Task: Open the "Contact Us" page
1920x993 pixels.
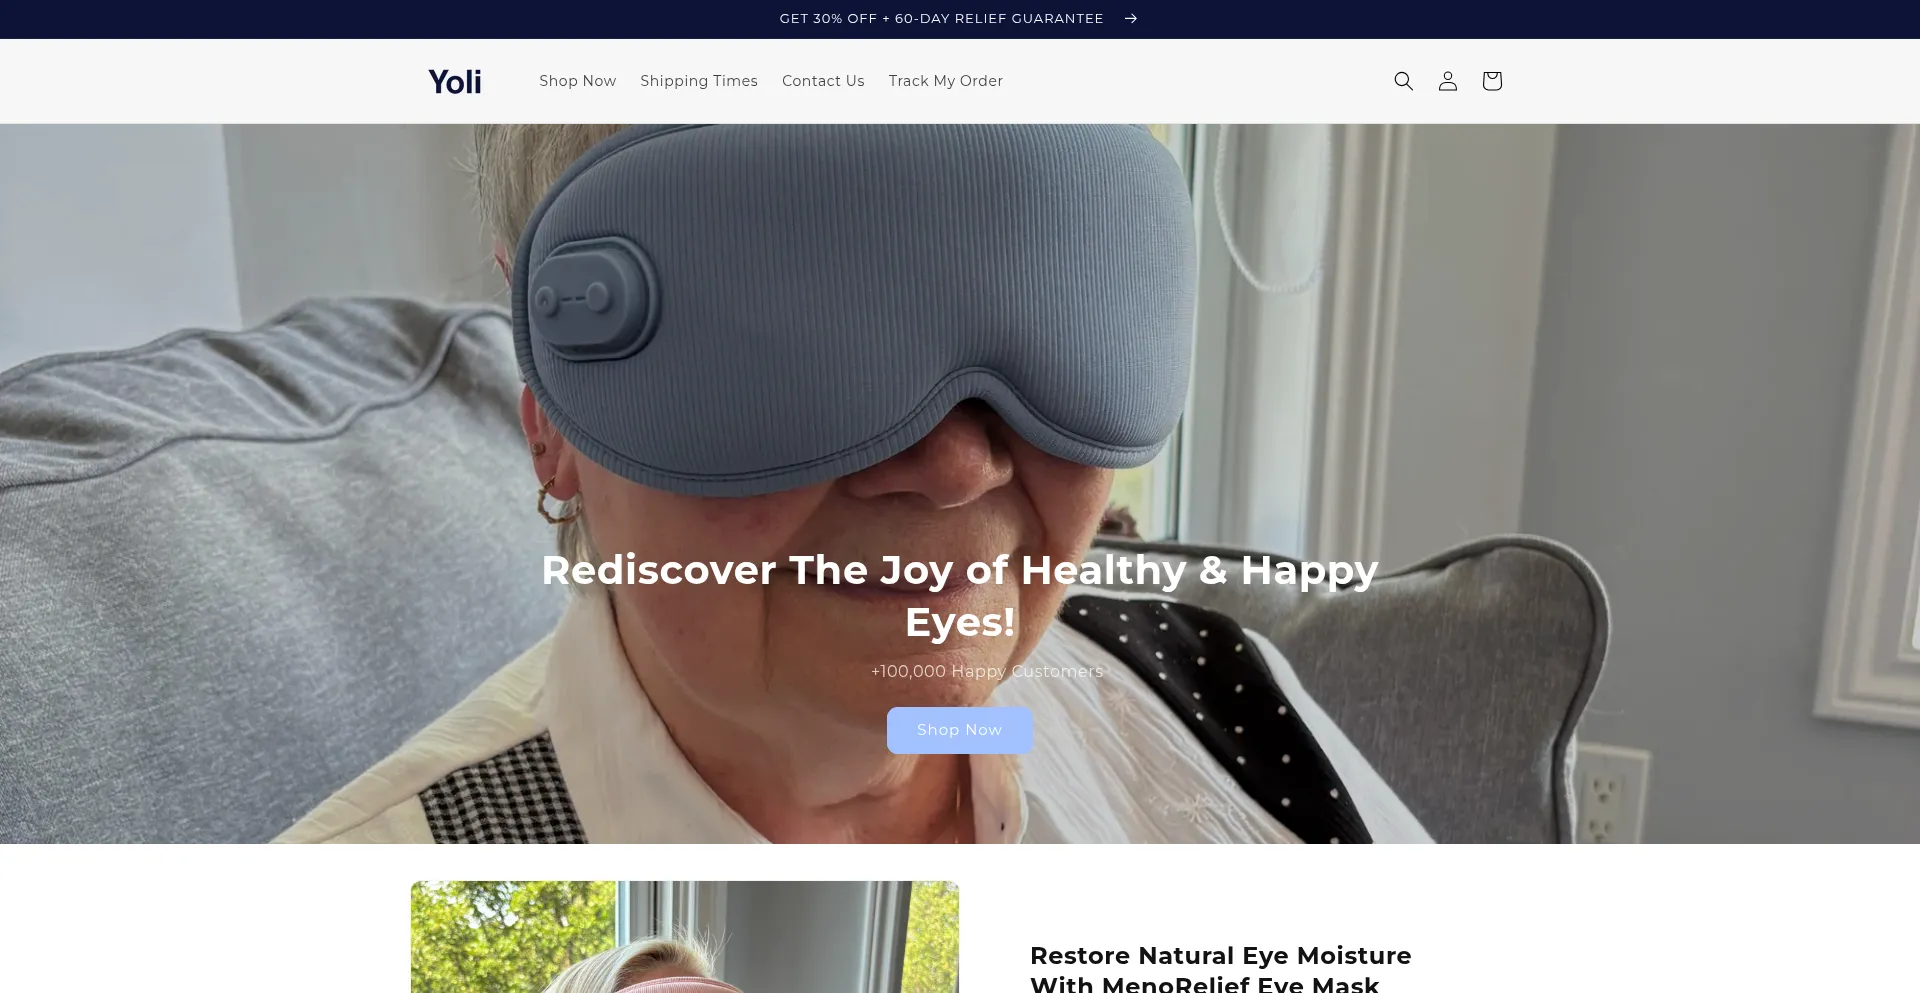Action: [x=822, y=81]
